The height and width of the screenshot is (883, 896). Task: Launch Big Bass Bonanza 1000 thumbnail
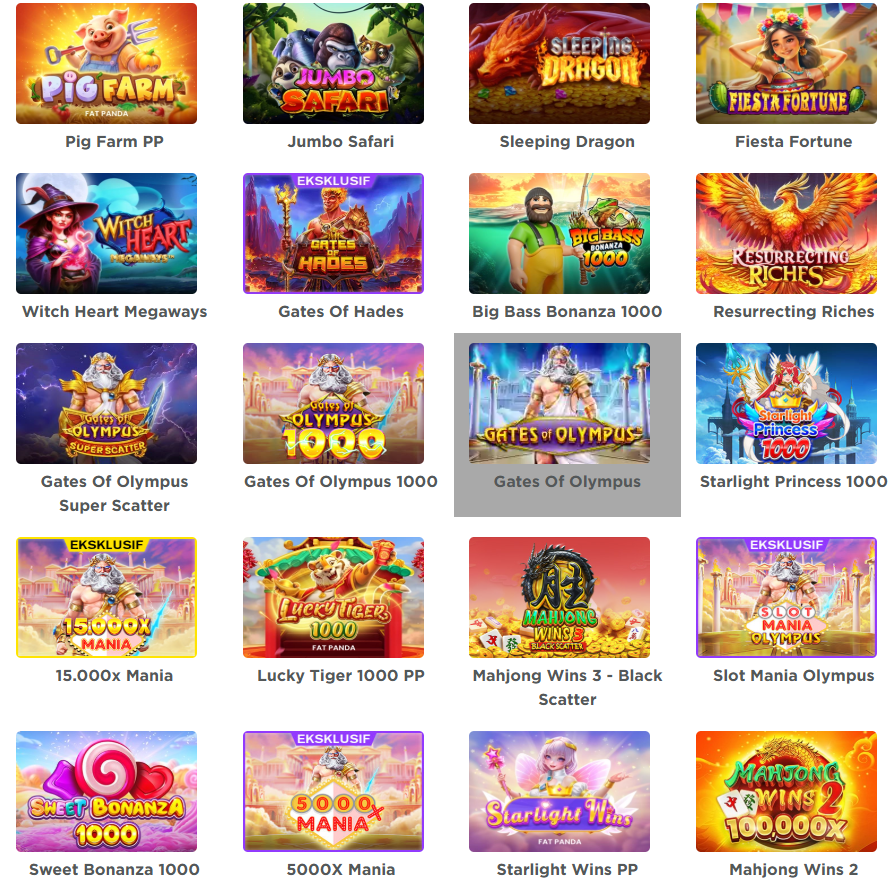[x=559, y=233]
